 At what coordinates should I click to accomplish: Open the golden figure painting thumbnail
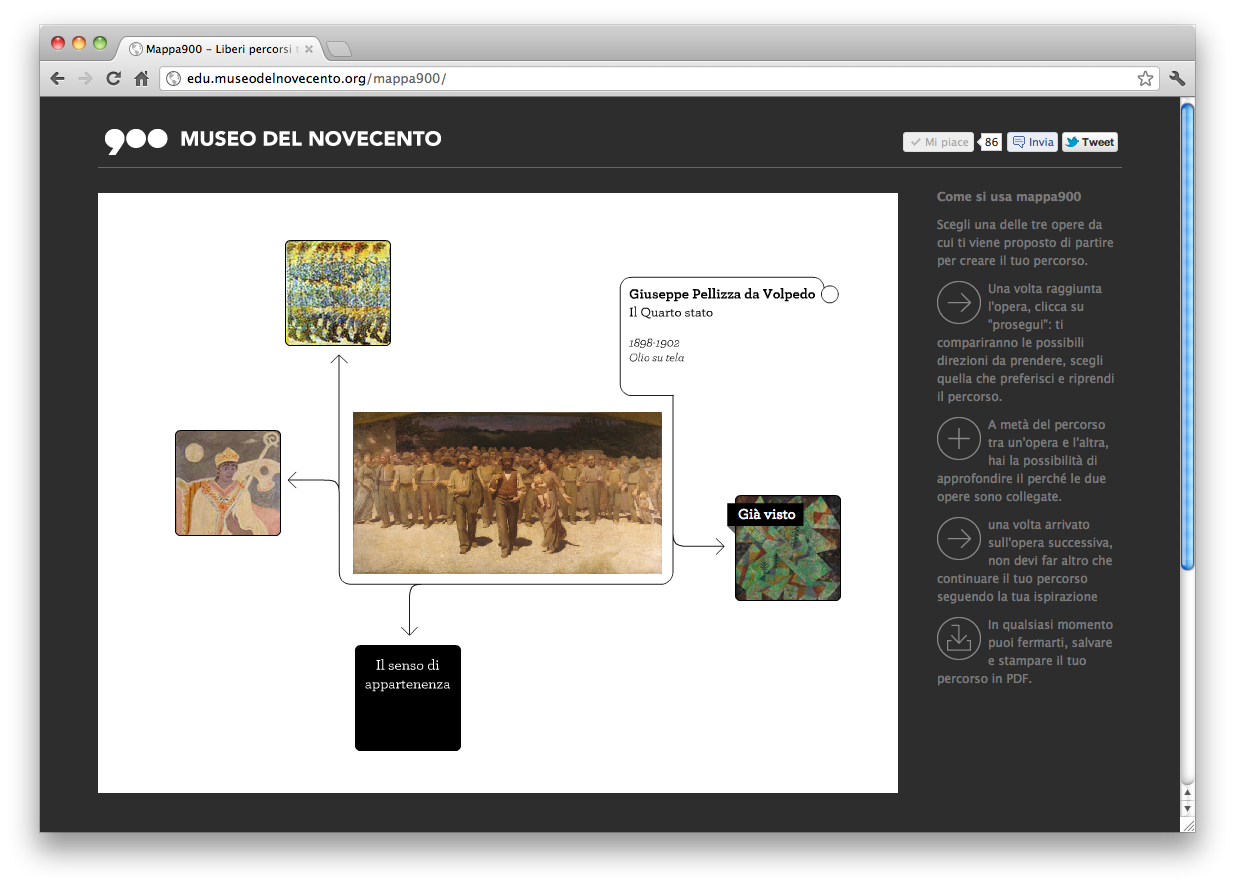(228, 483)
